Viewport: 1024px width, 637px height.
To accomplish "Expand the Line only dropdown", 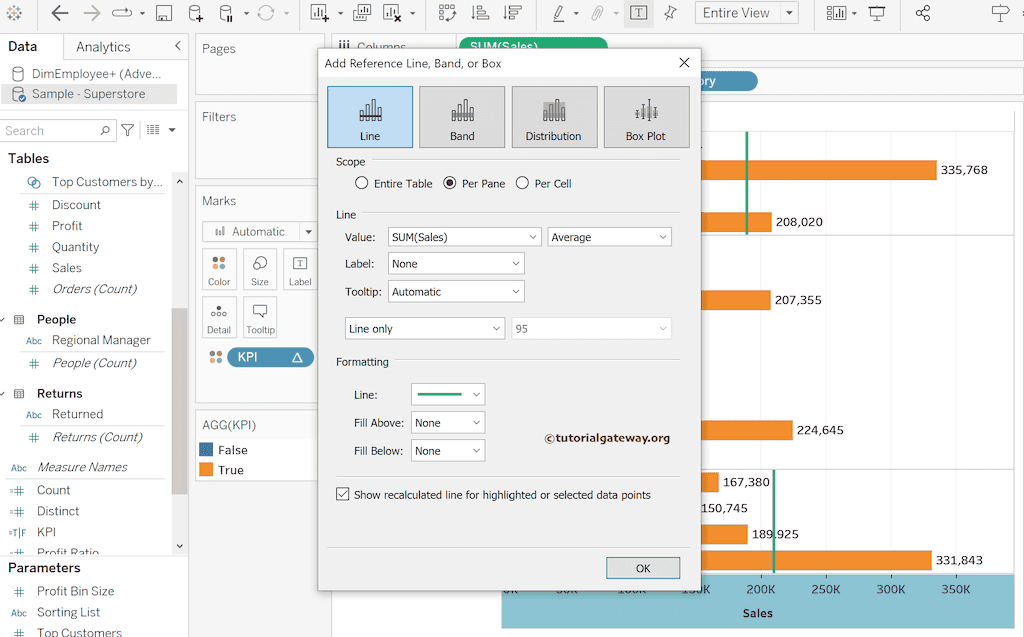I will coord(424,328).
